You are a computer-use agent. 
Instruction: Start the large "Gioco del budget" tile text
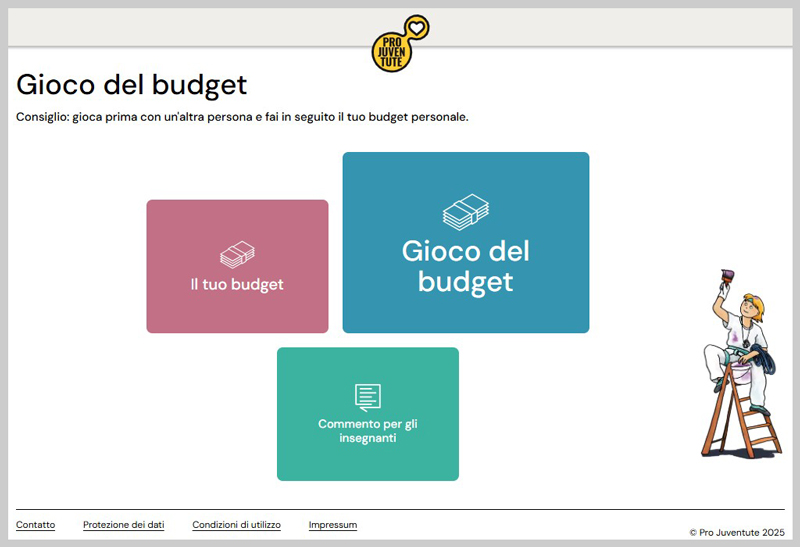[x=466, y=266]
